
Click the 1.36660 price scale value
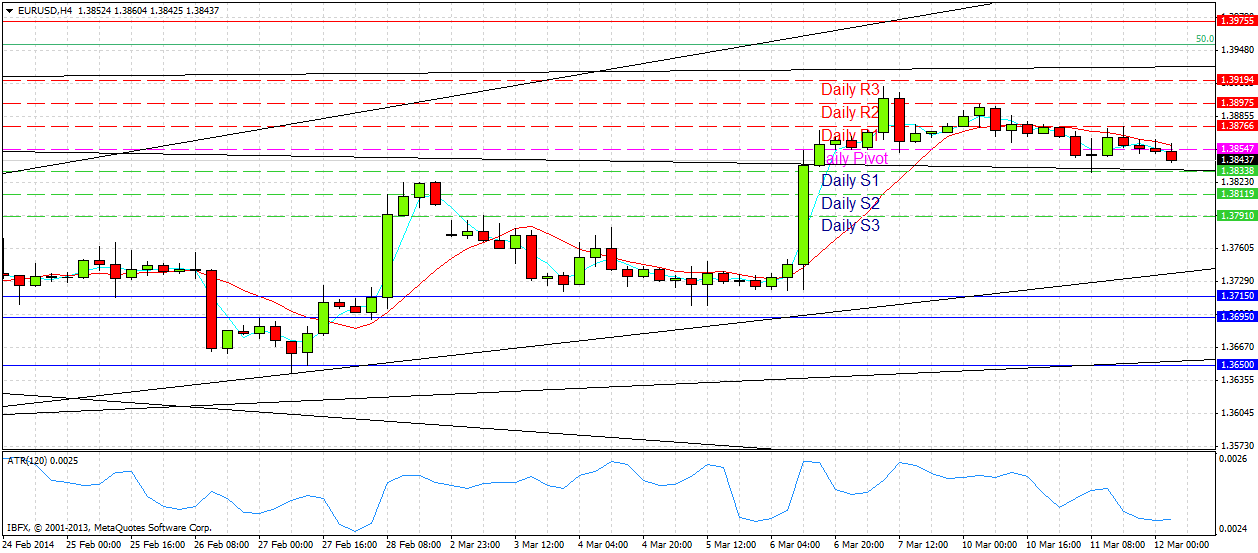pyautogui.click(x=1238, y=347)
